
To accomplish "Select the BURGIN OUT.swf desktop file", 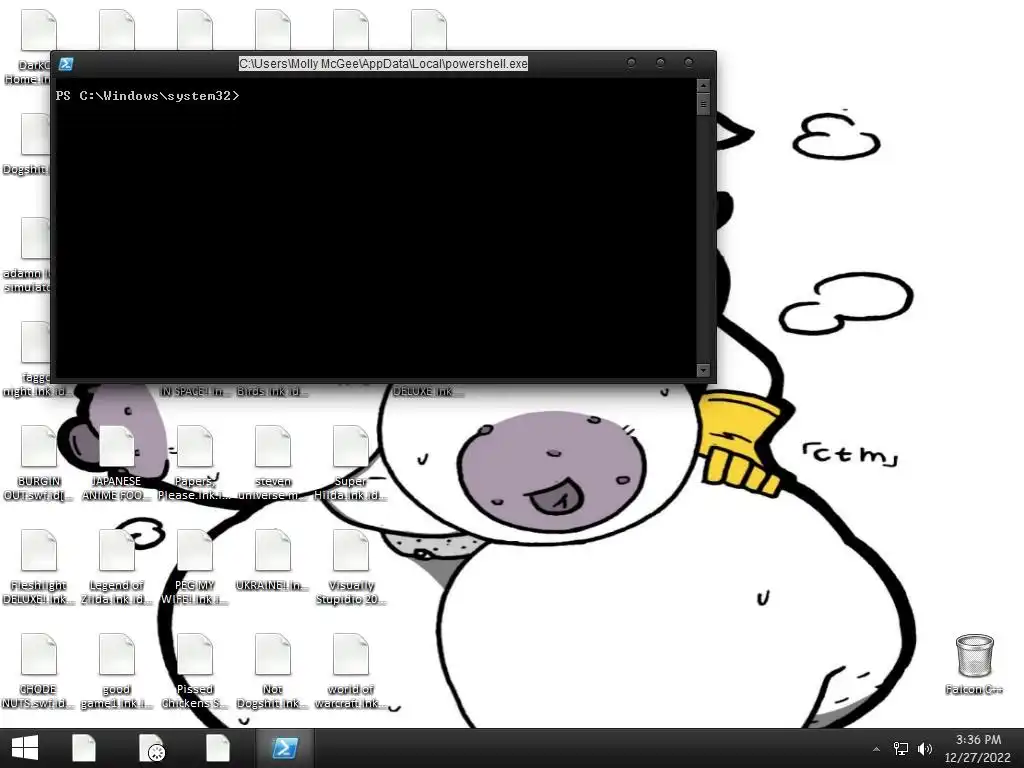I will tap(39, 463).
